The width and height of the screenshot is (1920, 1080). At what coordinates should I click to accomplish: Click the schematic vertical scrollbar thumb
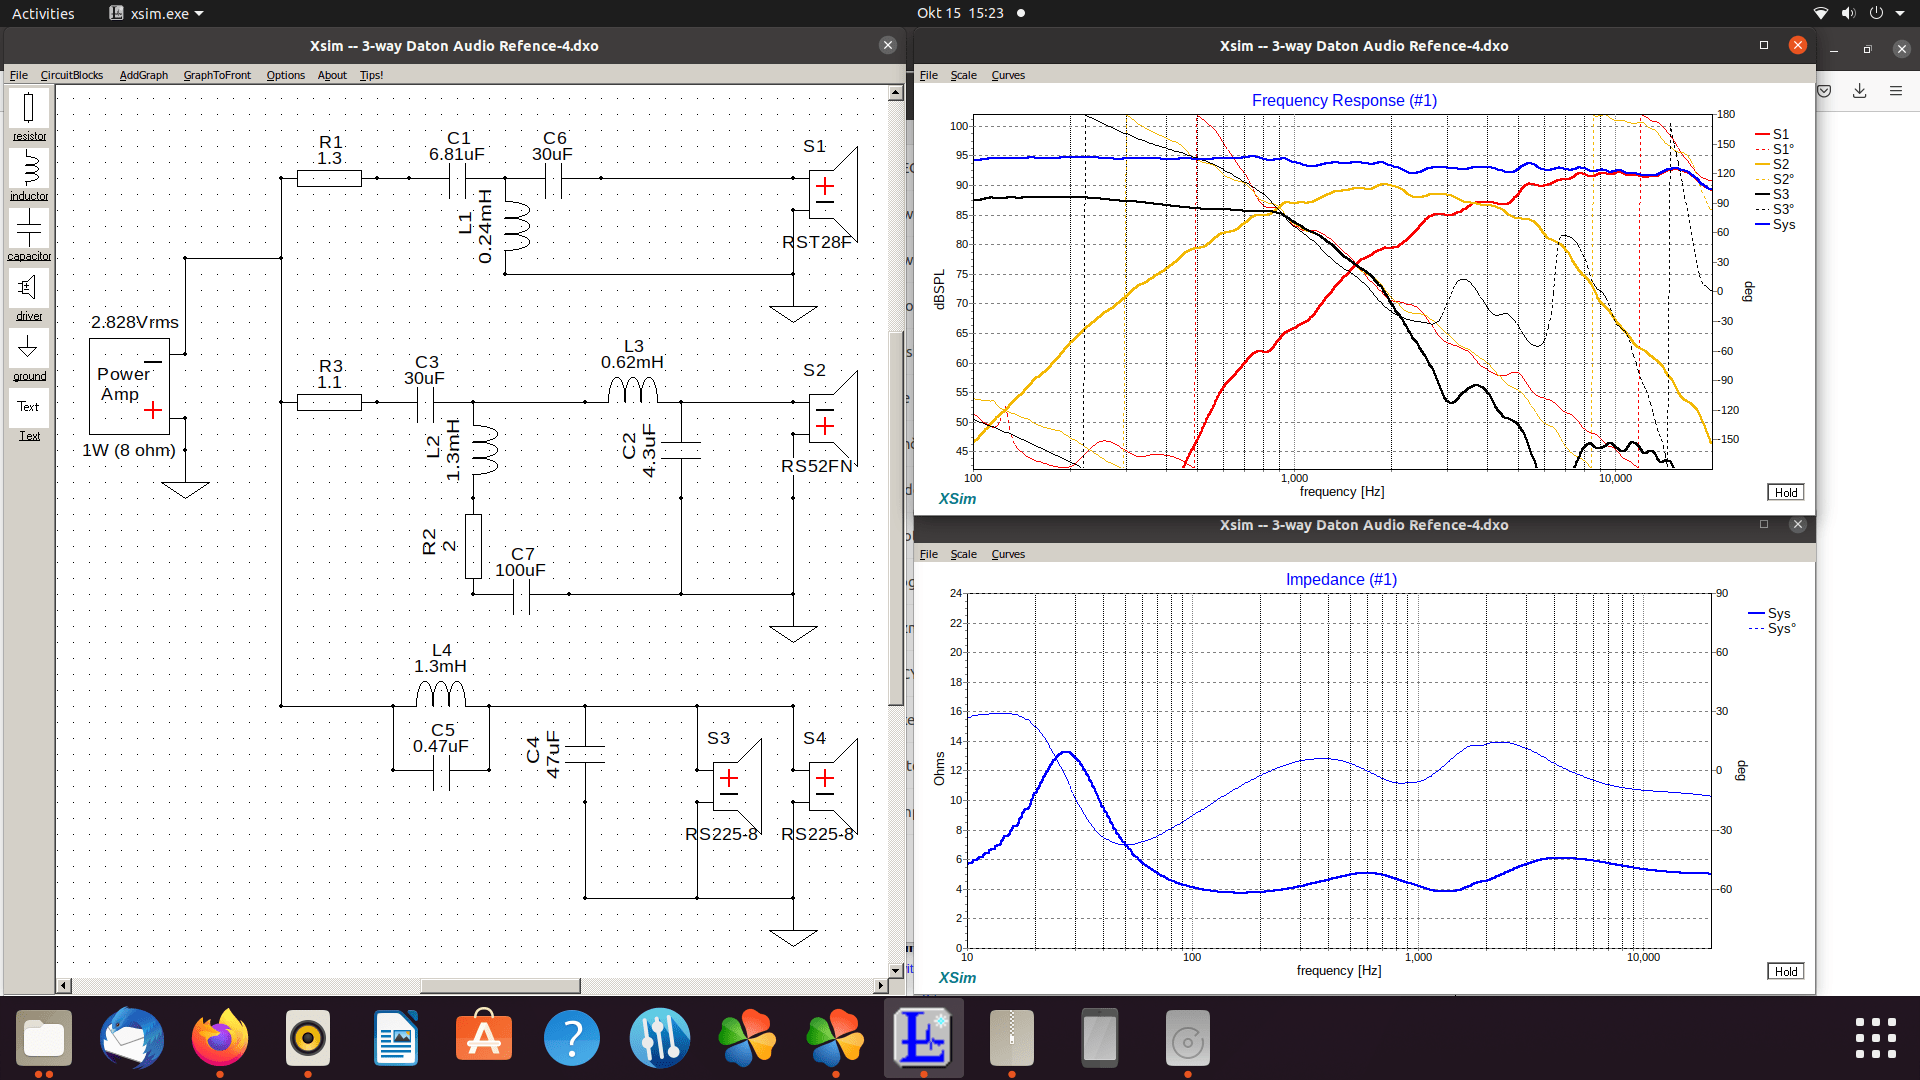pos(896,517)
